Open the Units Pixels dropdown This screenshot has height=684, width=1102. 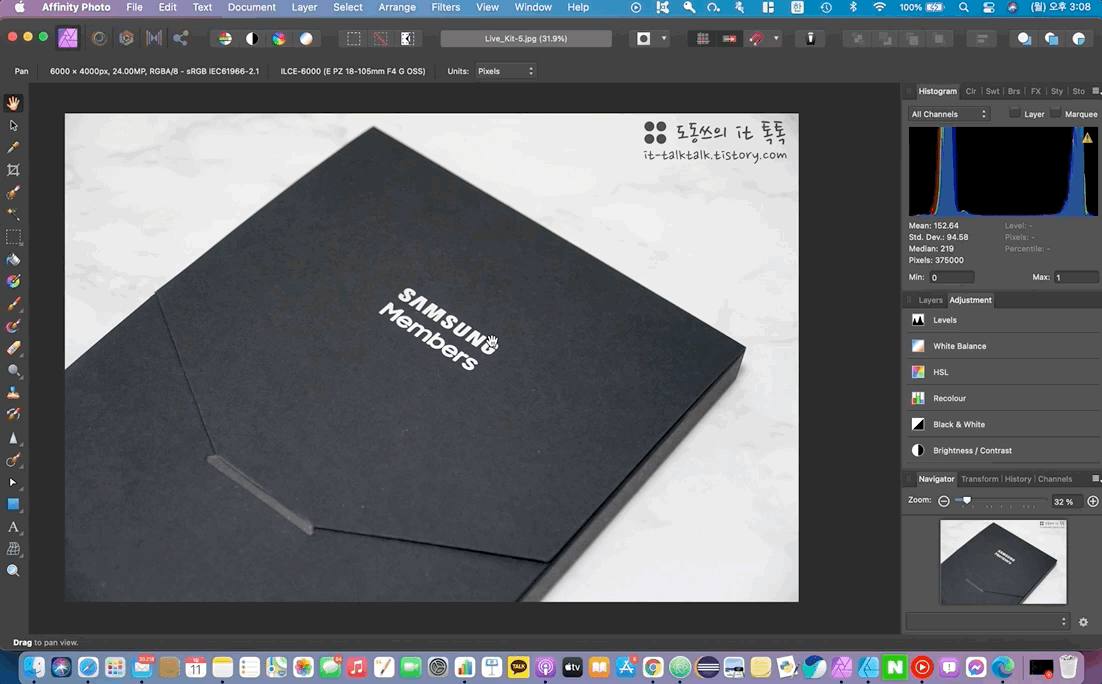(505, 71)
